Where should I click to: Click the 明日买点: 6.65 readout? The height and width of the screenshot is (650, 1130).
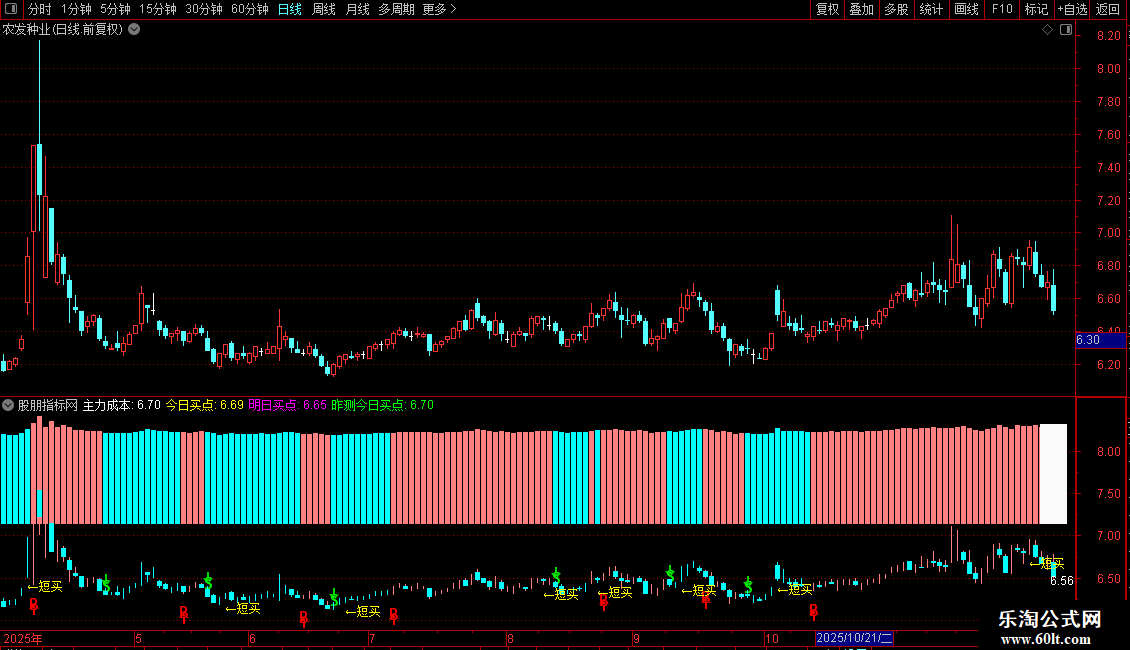288,405
